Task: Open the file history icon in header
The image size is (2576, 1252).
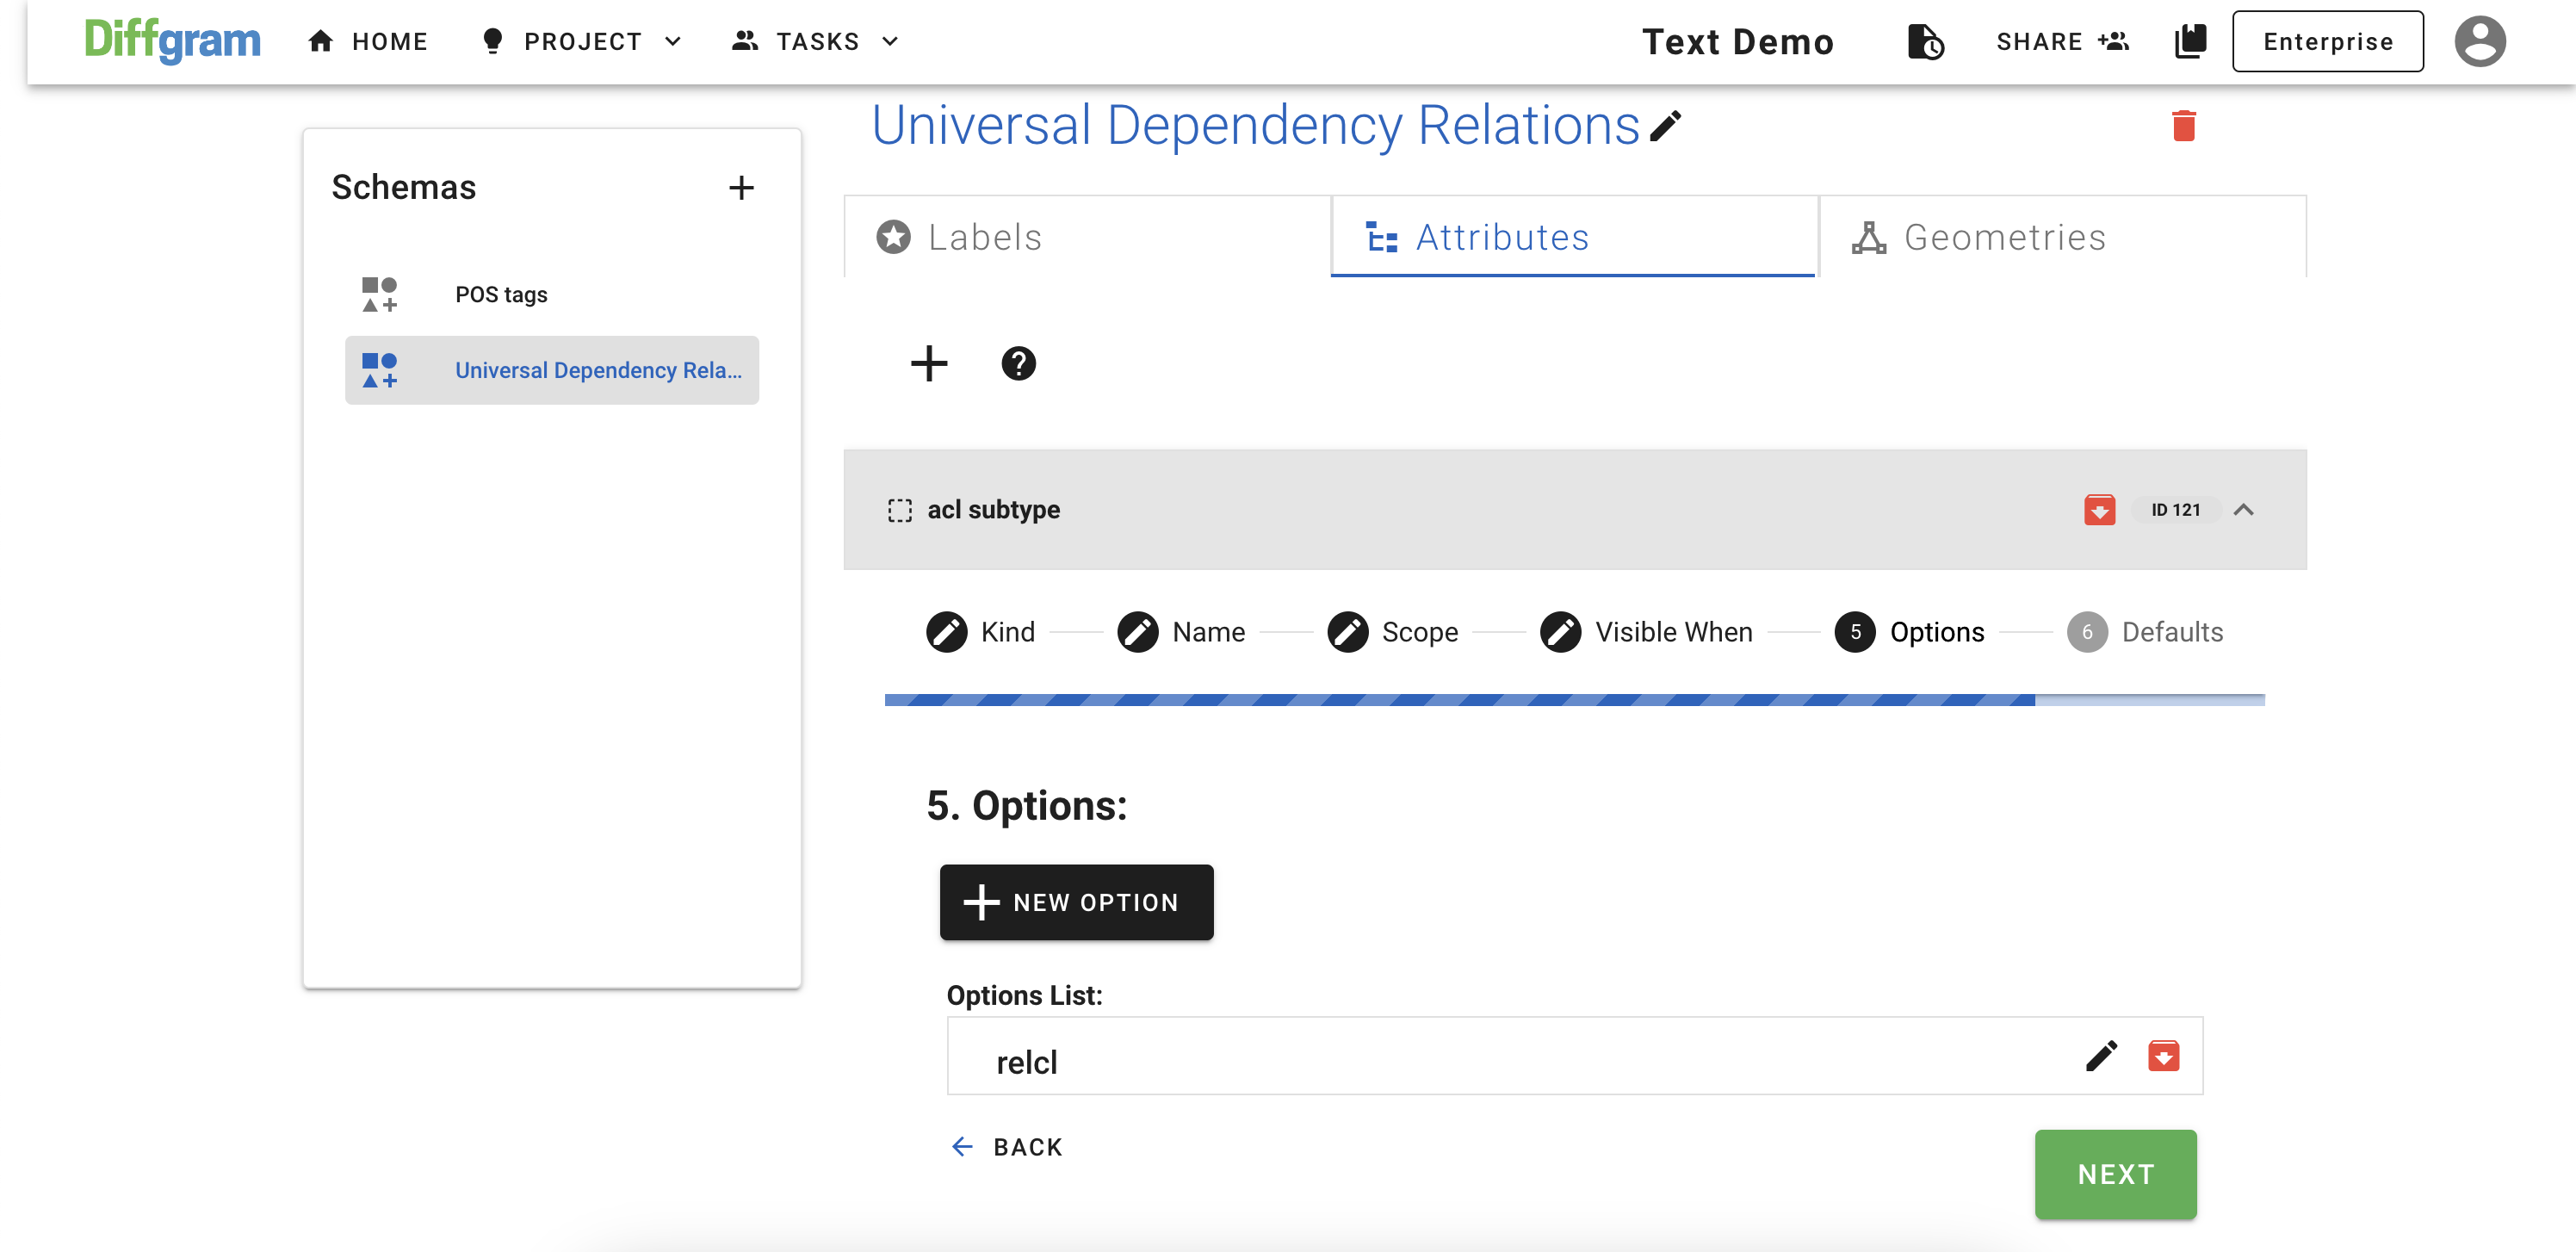Action: tap(1924, 42)
